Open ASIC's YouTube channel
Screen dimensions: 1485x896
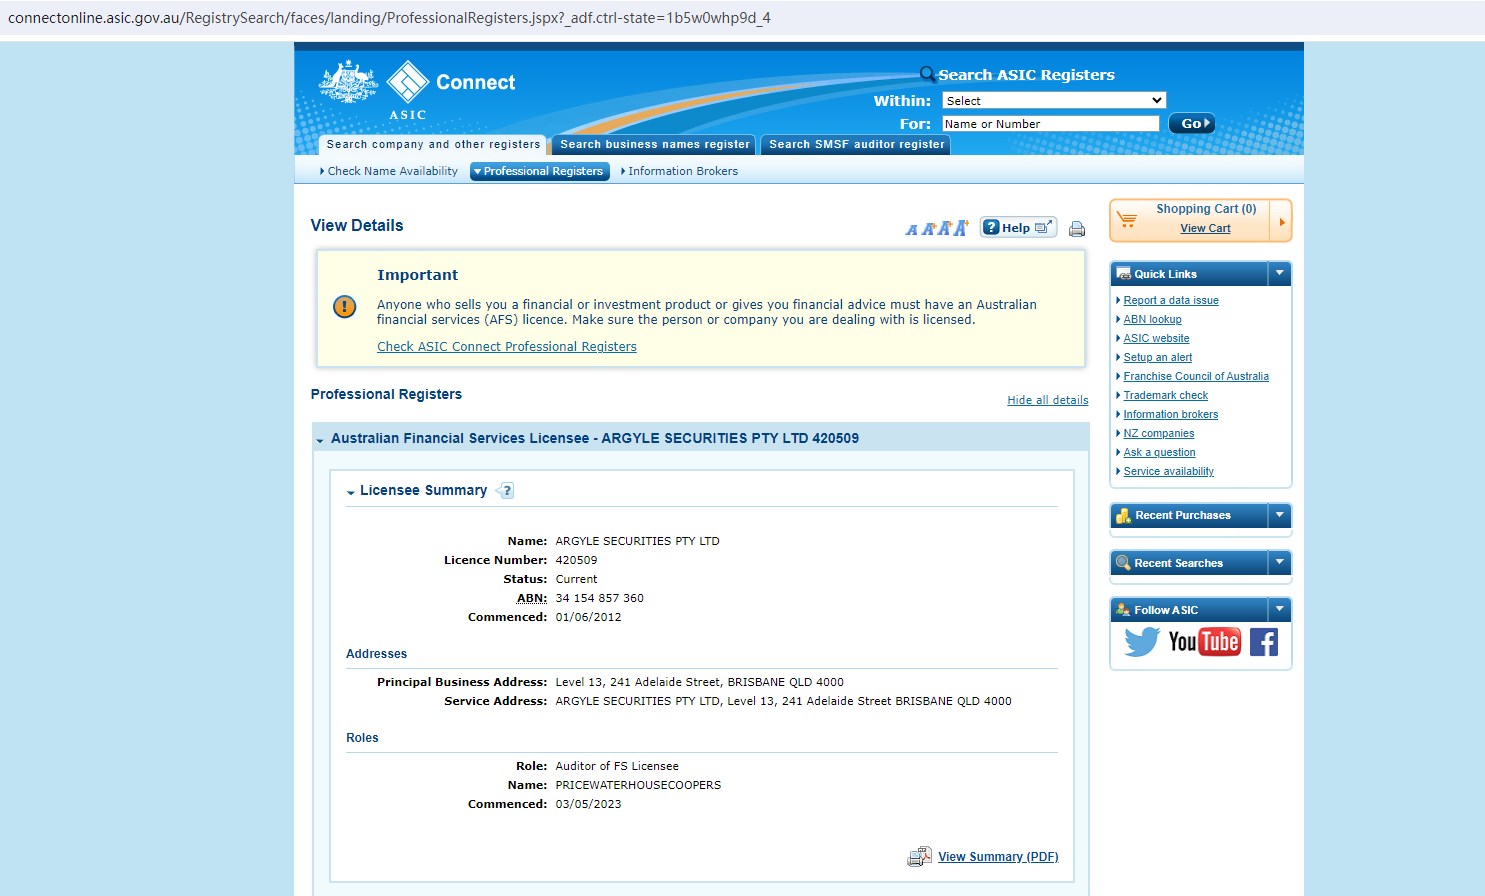point(1204,642)
